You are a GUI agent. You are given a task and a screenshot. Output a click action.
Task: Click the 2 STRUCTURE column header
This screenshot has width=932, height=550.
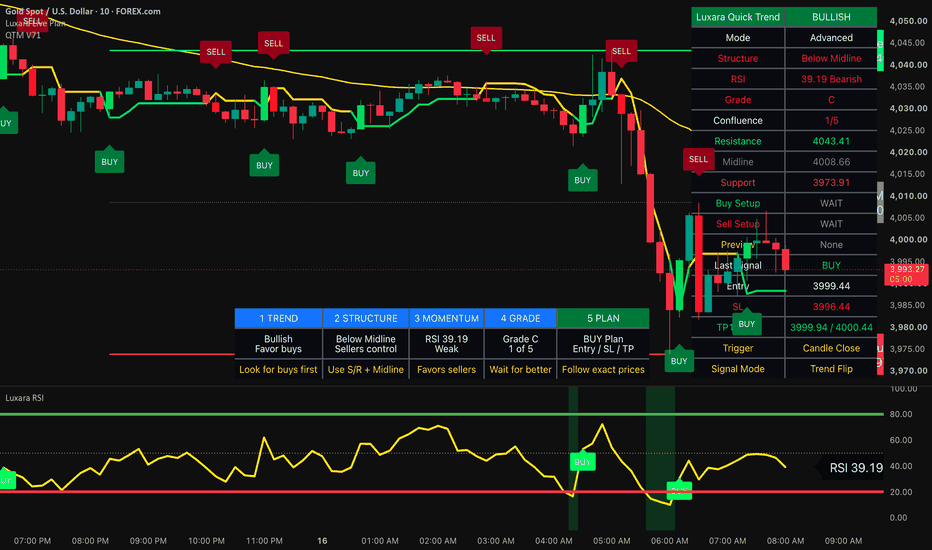tap(366, 318)
